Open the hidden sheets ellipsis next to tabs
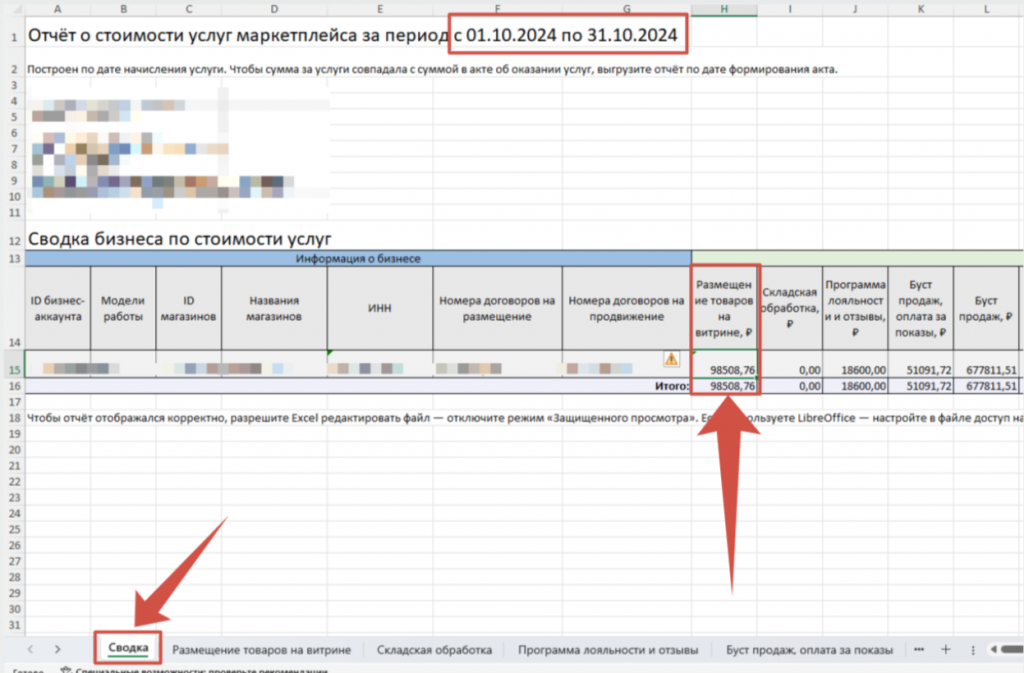 coord(919,649)
